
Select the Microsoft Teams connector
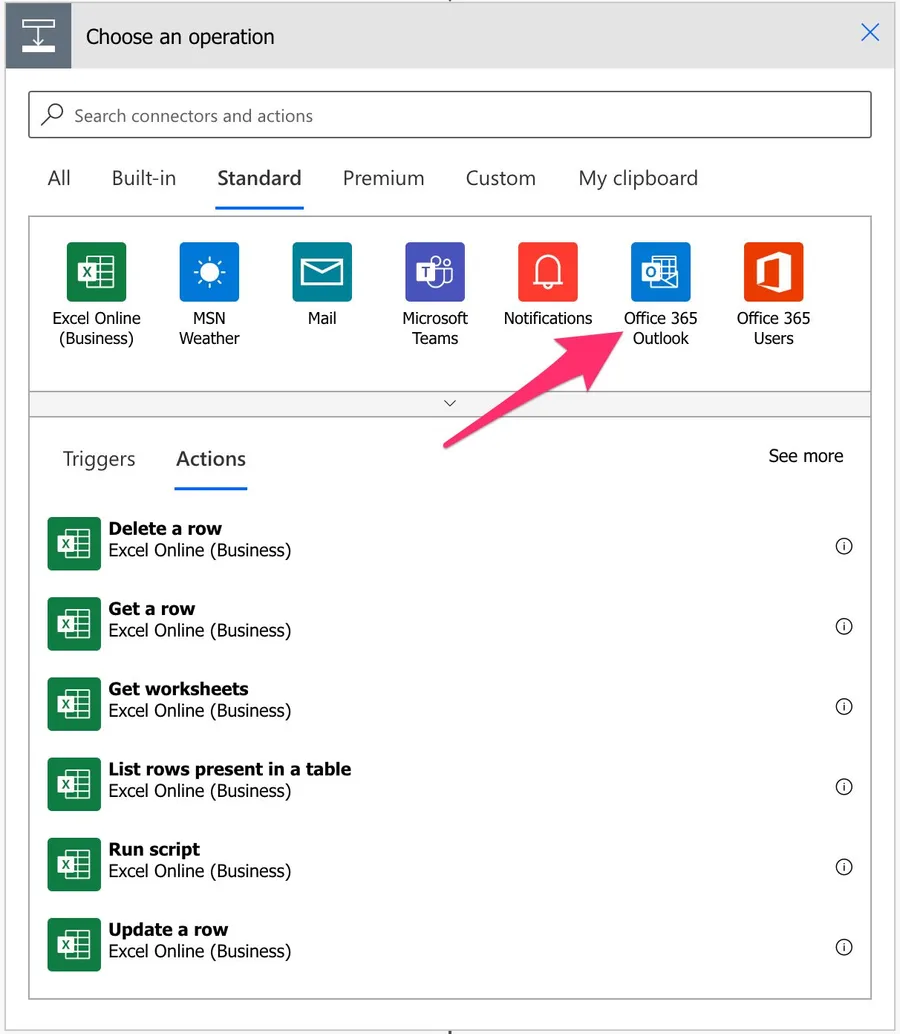[x=435, y=272]
